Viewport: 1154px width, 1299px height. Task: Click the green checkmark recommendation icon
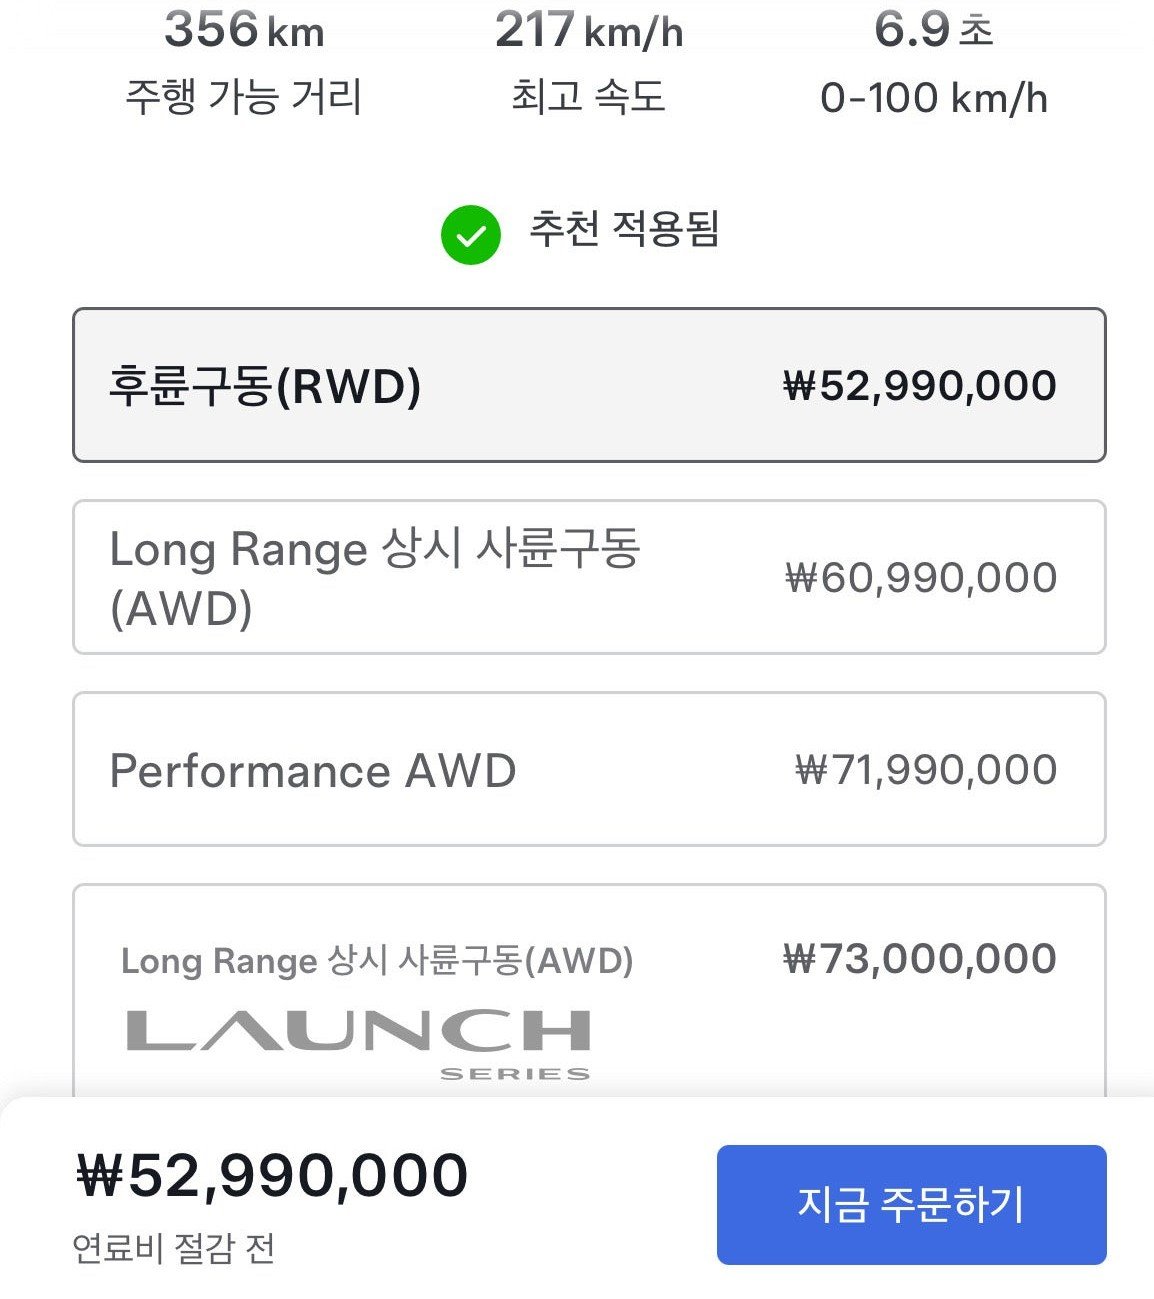coord(470,235)
